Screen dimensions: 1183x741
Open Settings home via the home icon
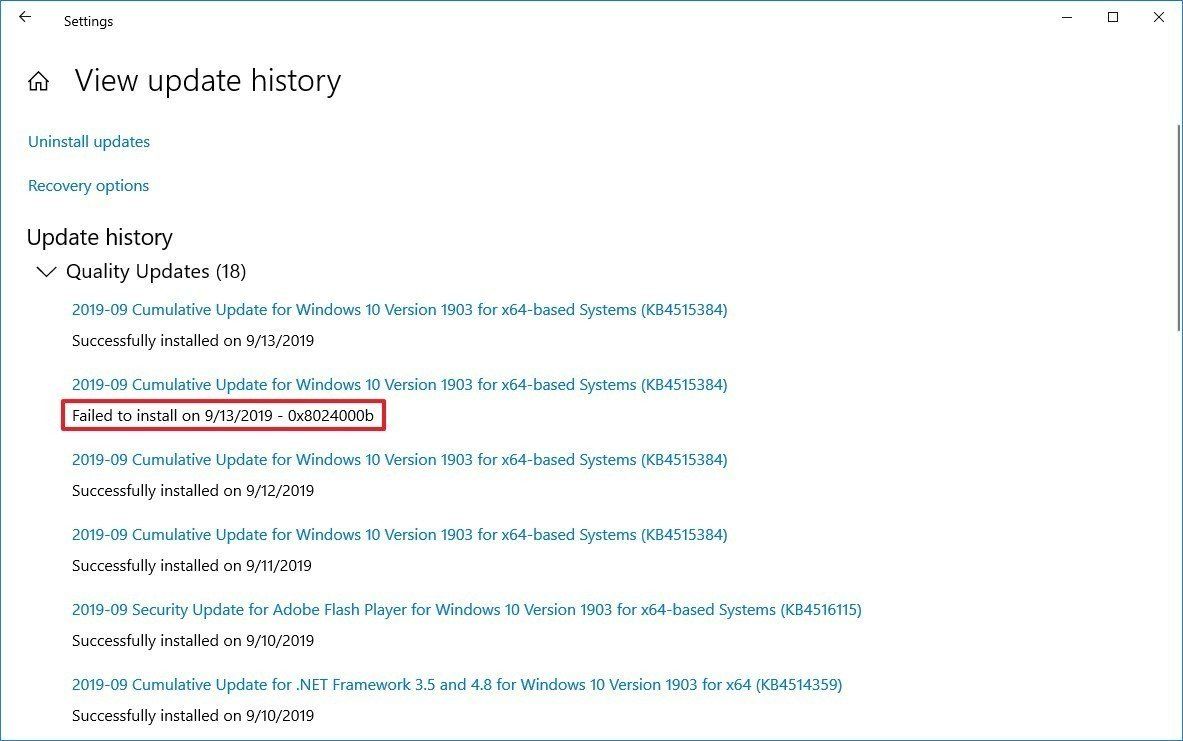37,81
